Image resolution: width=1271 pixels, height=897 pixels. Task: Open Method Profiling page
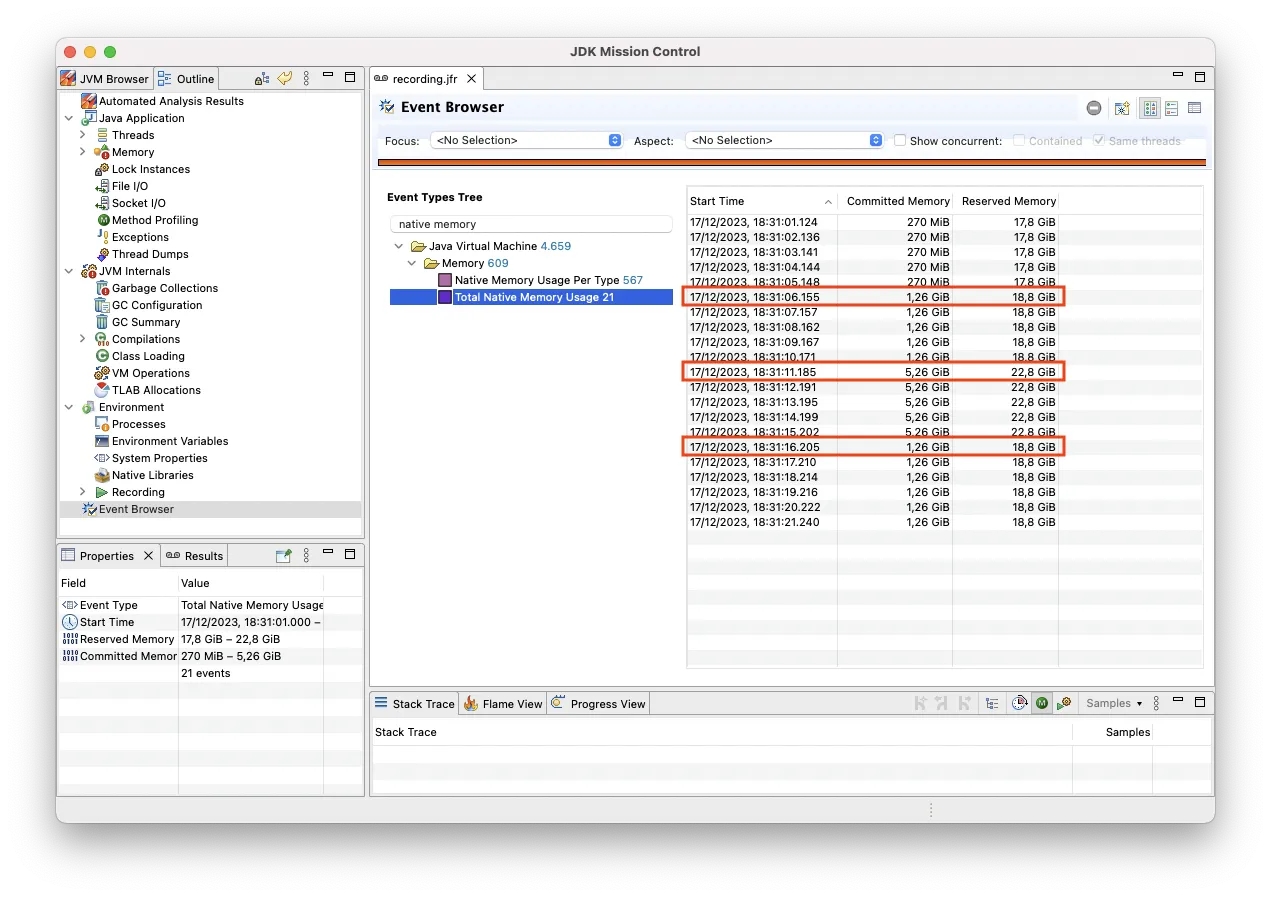pos(154,220)
